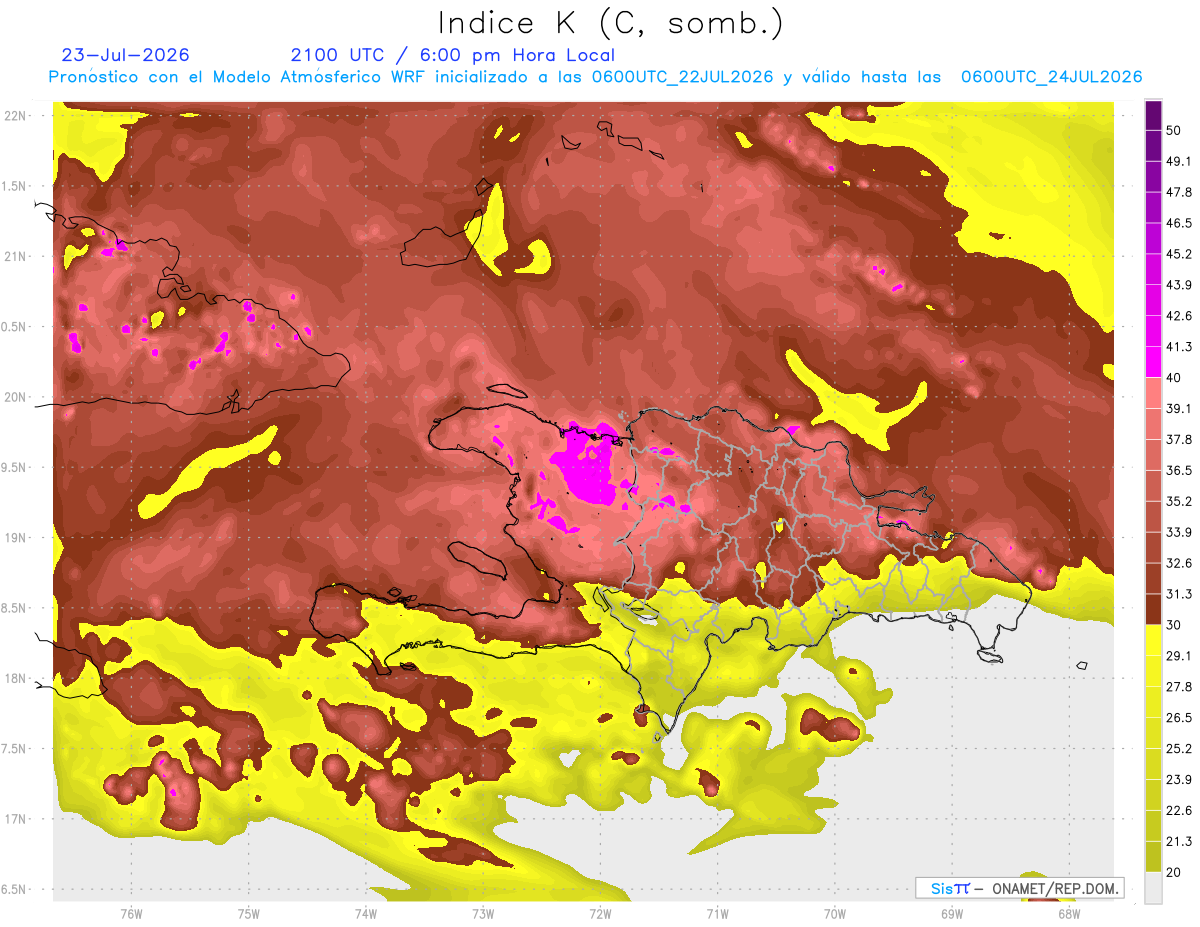Click the colorbar value "46.5"
The image size is (1200, 927).
[1179, 223]
